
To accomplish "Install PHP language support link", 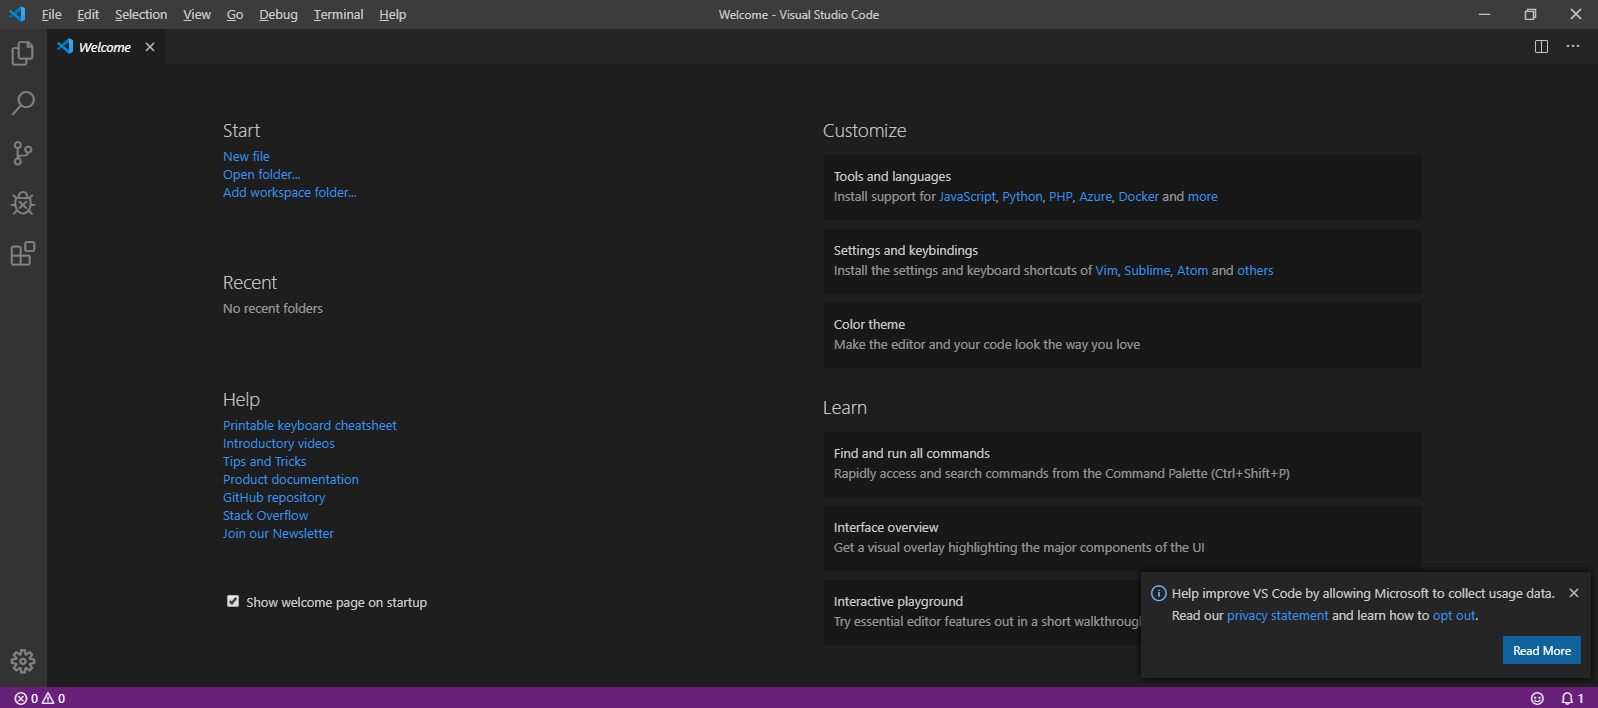I will point(1060,196).
